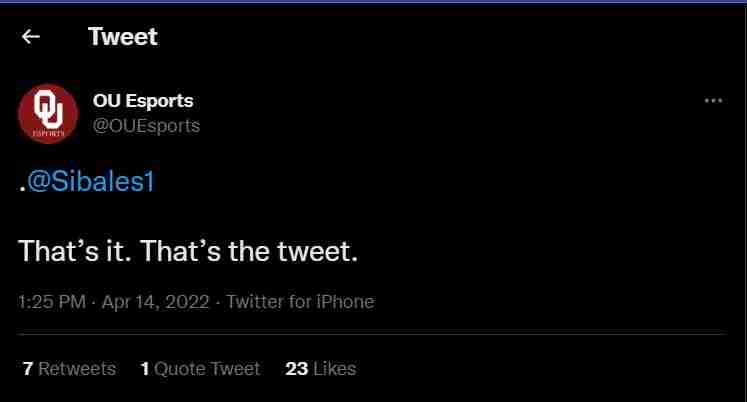The height and width of the screenshot is (402, 747).
Task: Click the @OUEsports handle
Action: (146, 125)
